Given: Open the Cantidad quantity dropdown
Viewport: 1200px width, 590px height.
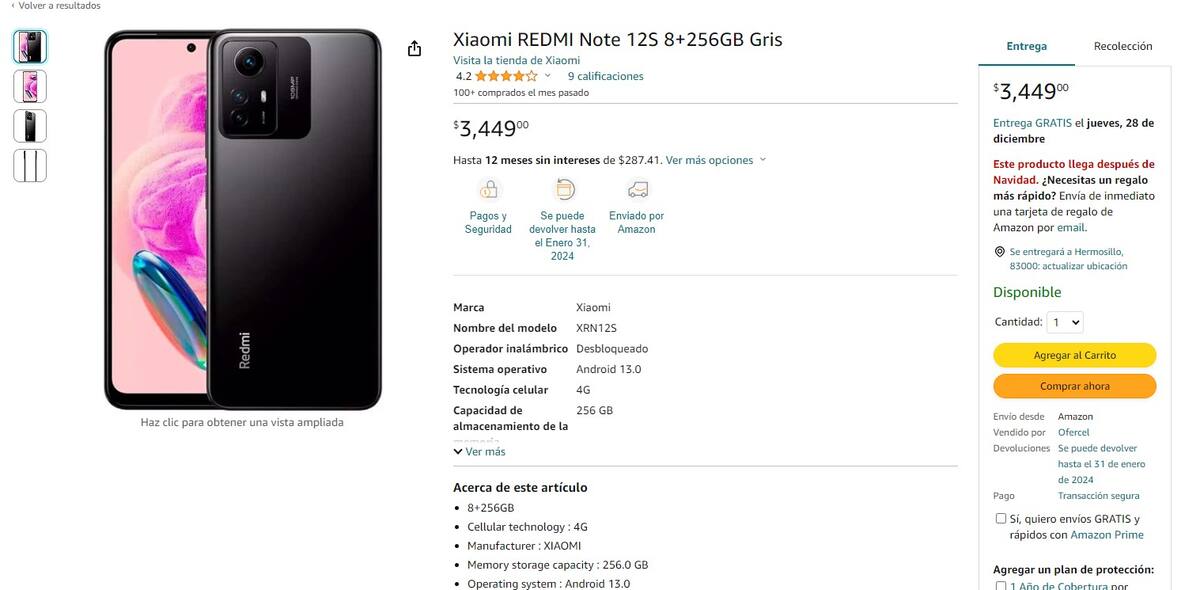Looking at the screenshot, I should [x=1064, y=322].
